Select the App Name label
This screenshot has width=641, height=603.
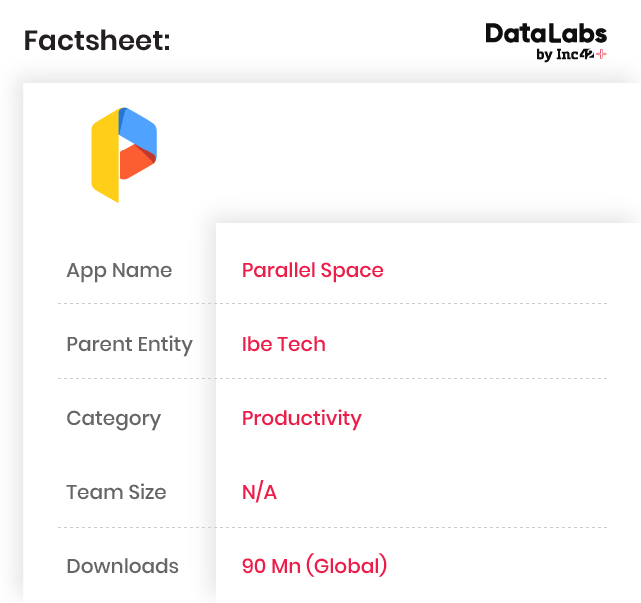coord(119,270)
